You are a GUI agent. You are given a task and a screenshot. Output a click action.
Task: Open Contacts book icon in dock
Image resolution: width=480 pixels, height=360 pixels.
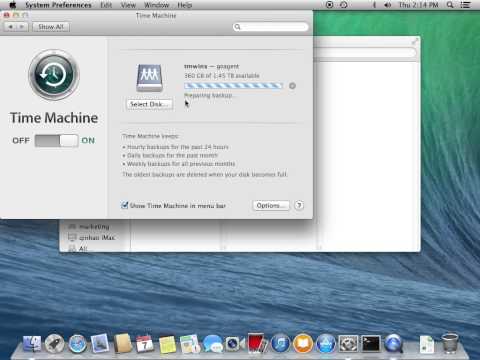tap(122, 343)
